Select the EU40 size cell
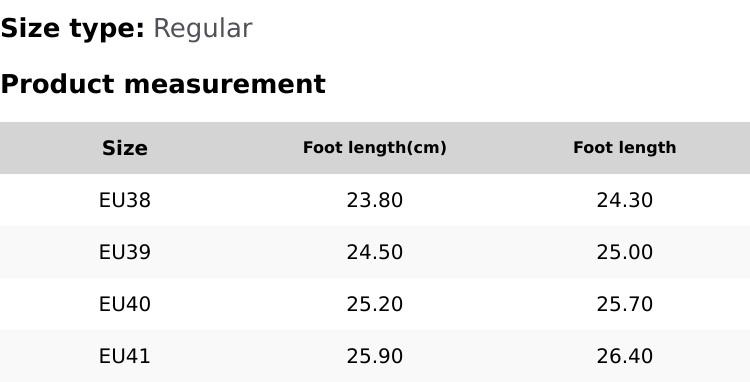The height and width of the screenshot is (382, 750). click(x=125, y=304)
